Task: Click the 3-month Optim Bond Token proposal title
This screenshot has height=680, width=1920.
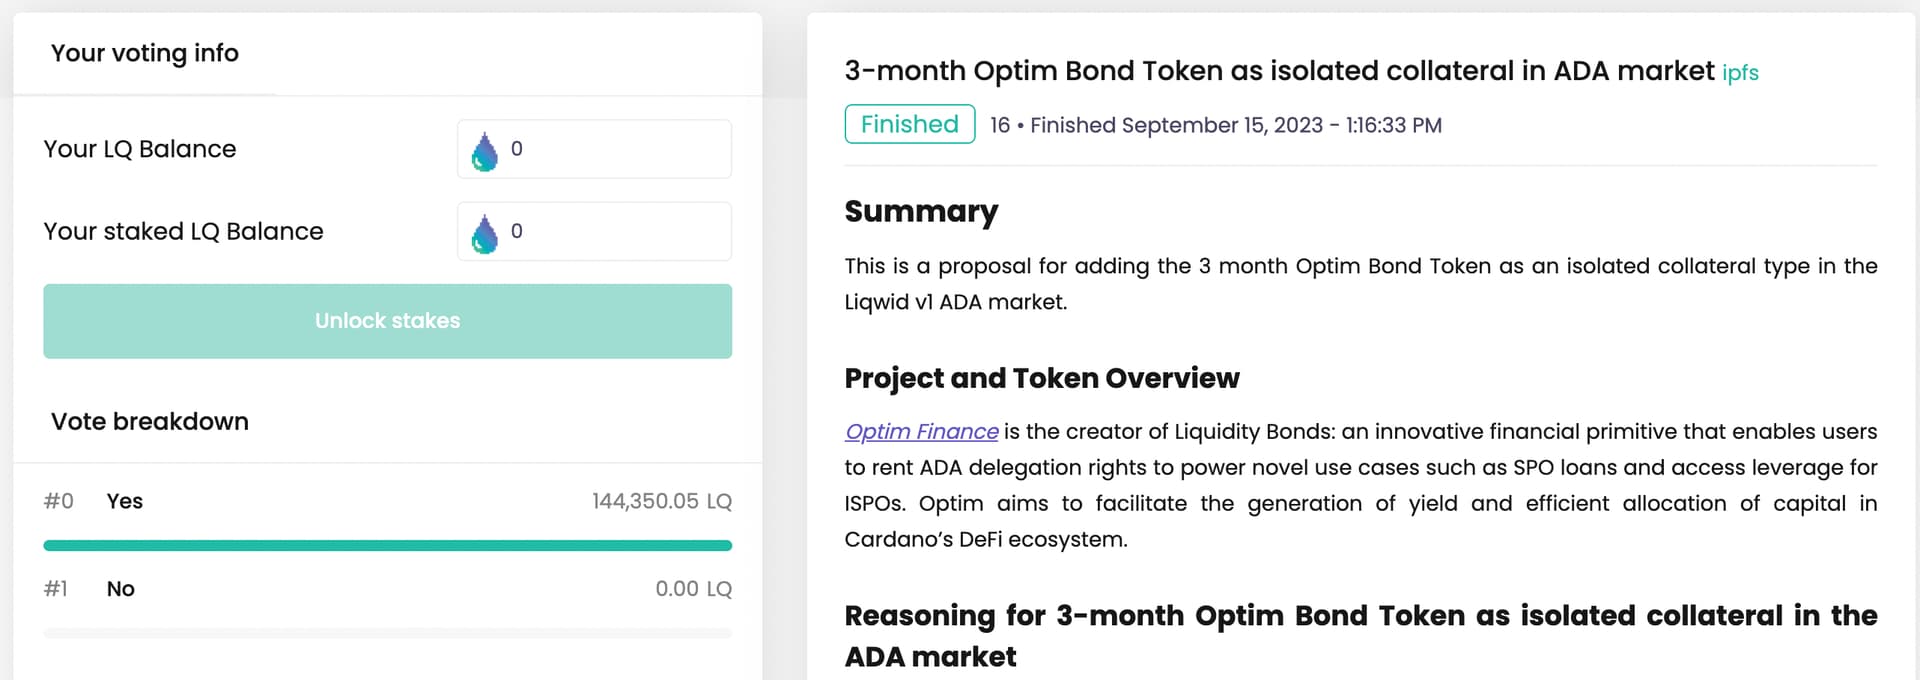Action: (1279, 71)
